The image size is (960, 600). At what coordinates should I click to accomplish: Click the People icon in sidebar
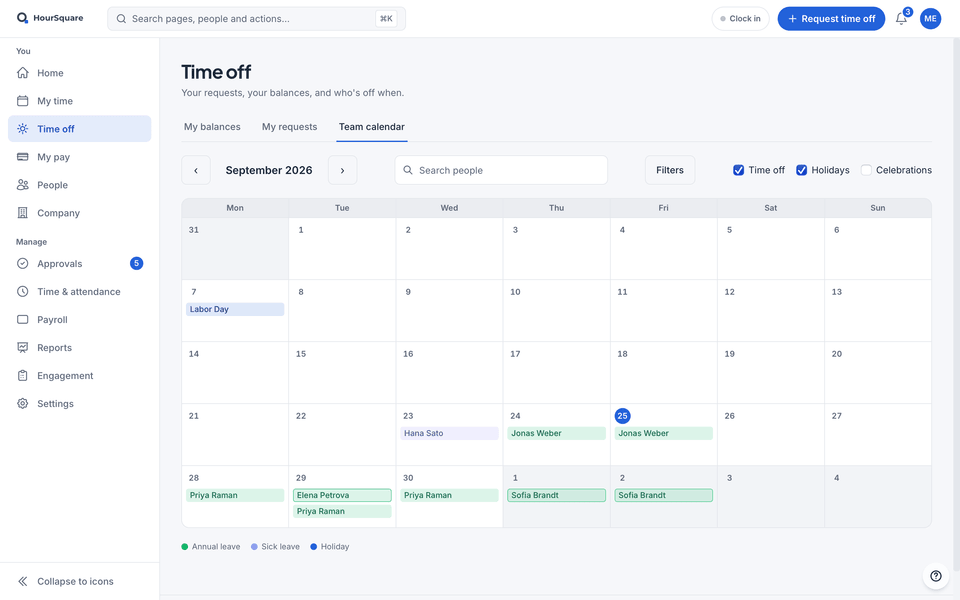pos(23,185)
